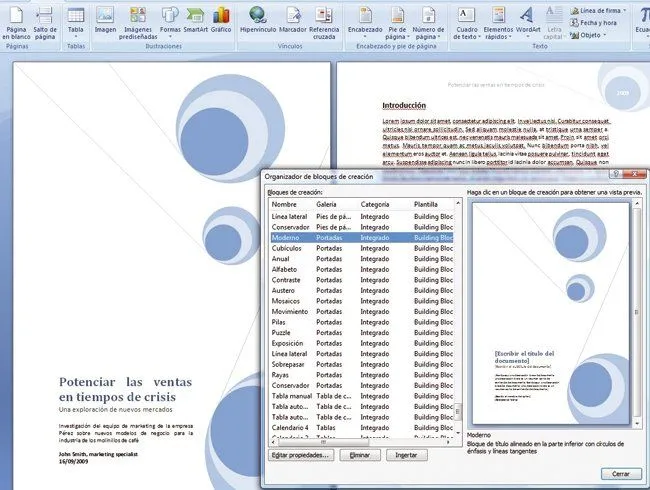Insert a Referencia cruzada
This screenshot has height=490, width=650.
tap(324, 23)
